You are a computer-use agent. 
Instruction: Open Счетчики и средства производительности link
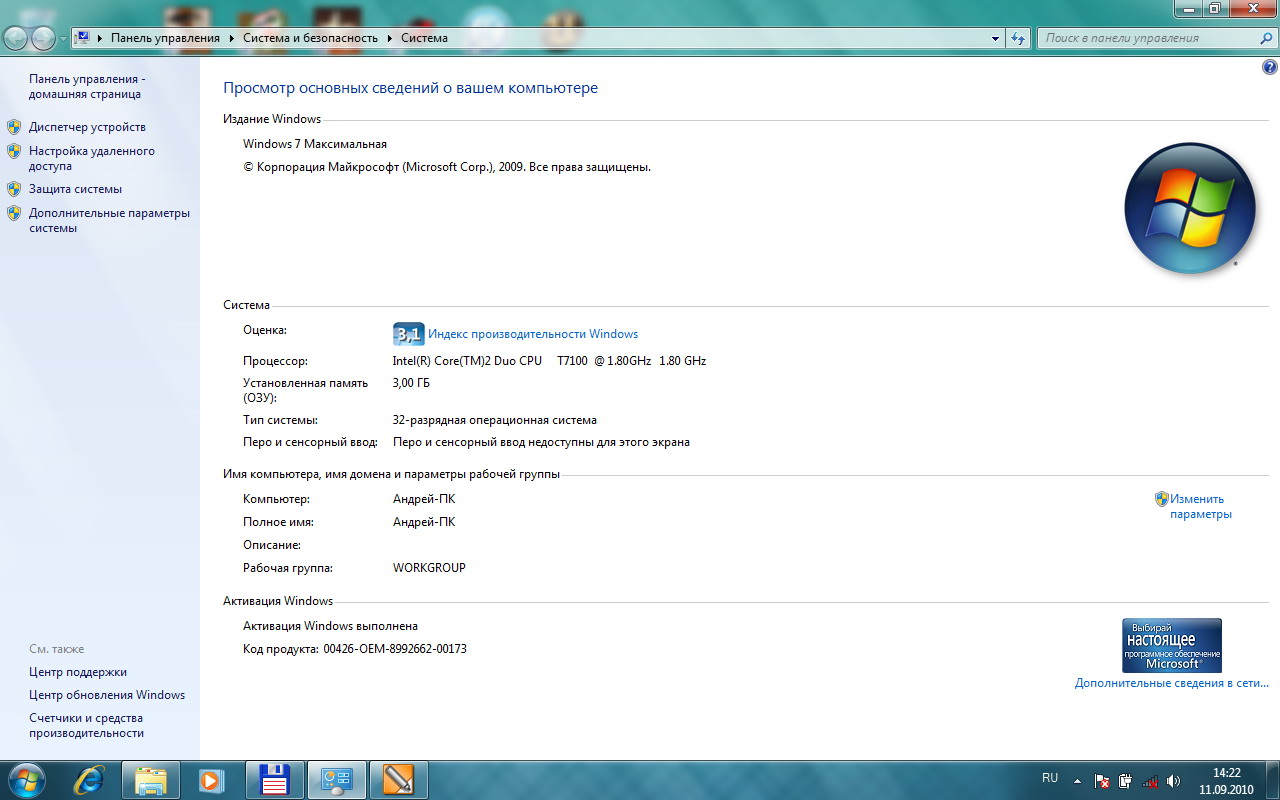[86, 725]
